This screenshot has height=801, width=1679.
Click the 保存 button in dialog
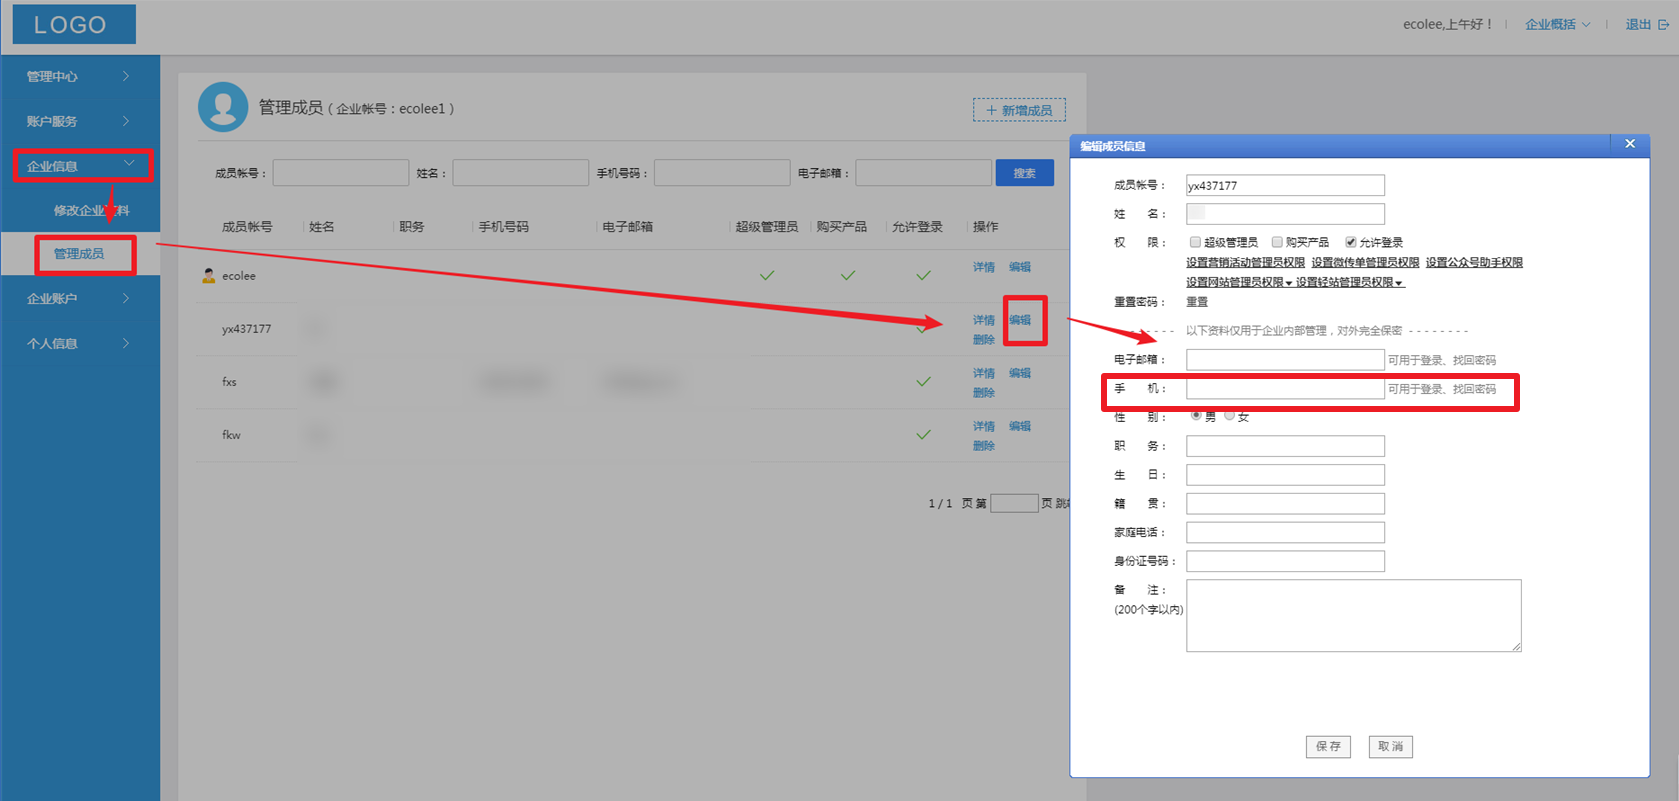1328,747
